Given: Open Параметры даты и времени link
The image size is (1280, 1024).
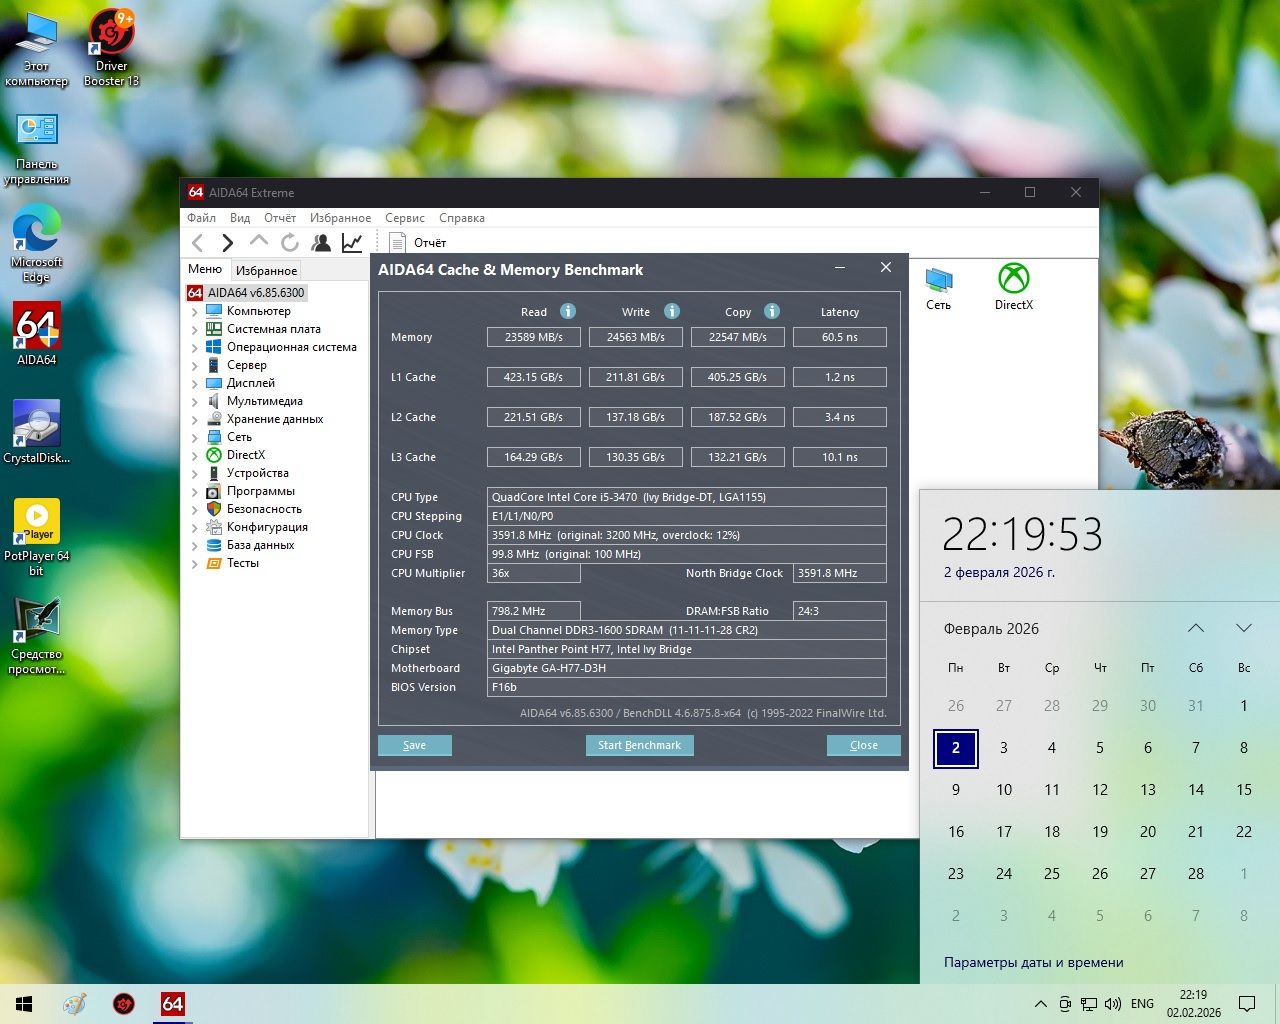Looking at the screenshot, I should pos(1033,962).
